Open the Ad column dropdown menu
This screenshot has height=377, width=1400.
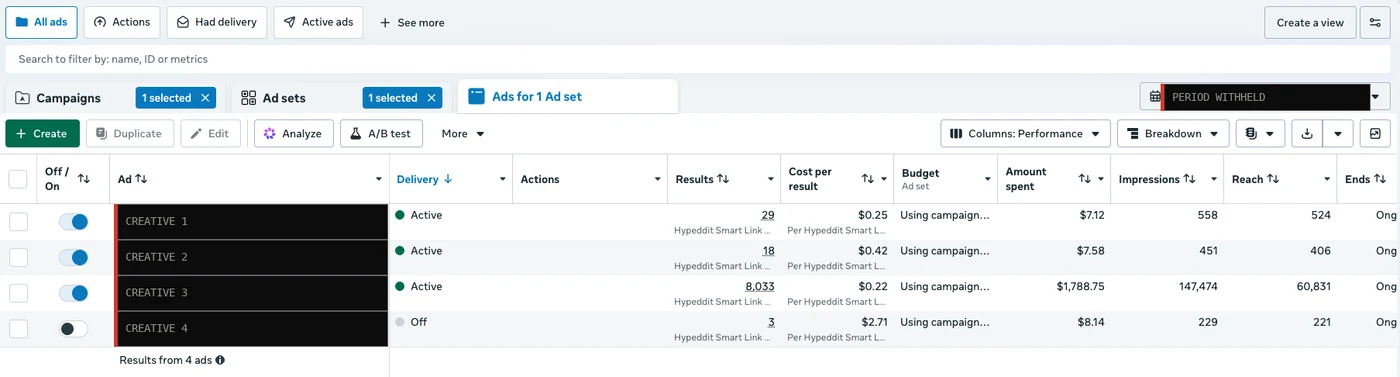pyautogui.click(x=379, y=179)
